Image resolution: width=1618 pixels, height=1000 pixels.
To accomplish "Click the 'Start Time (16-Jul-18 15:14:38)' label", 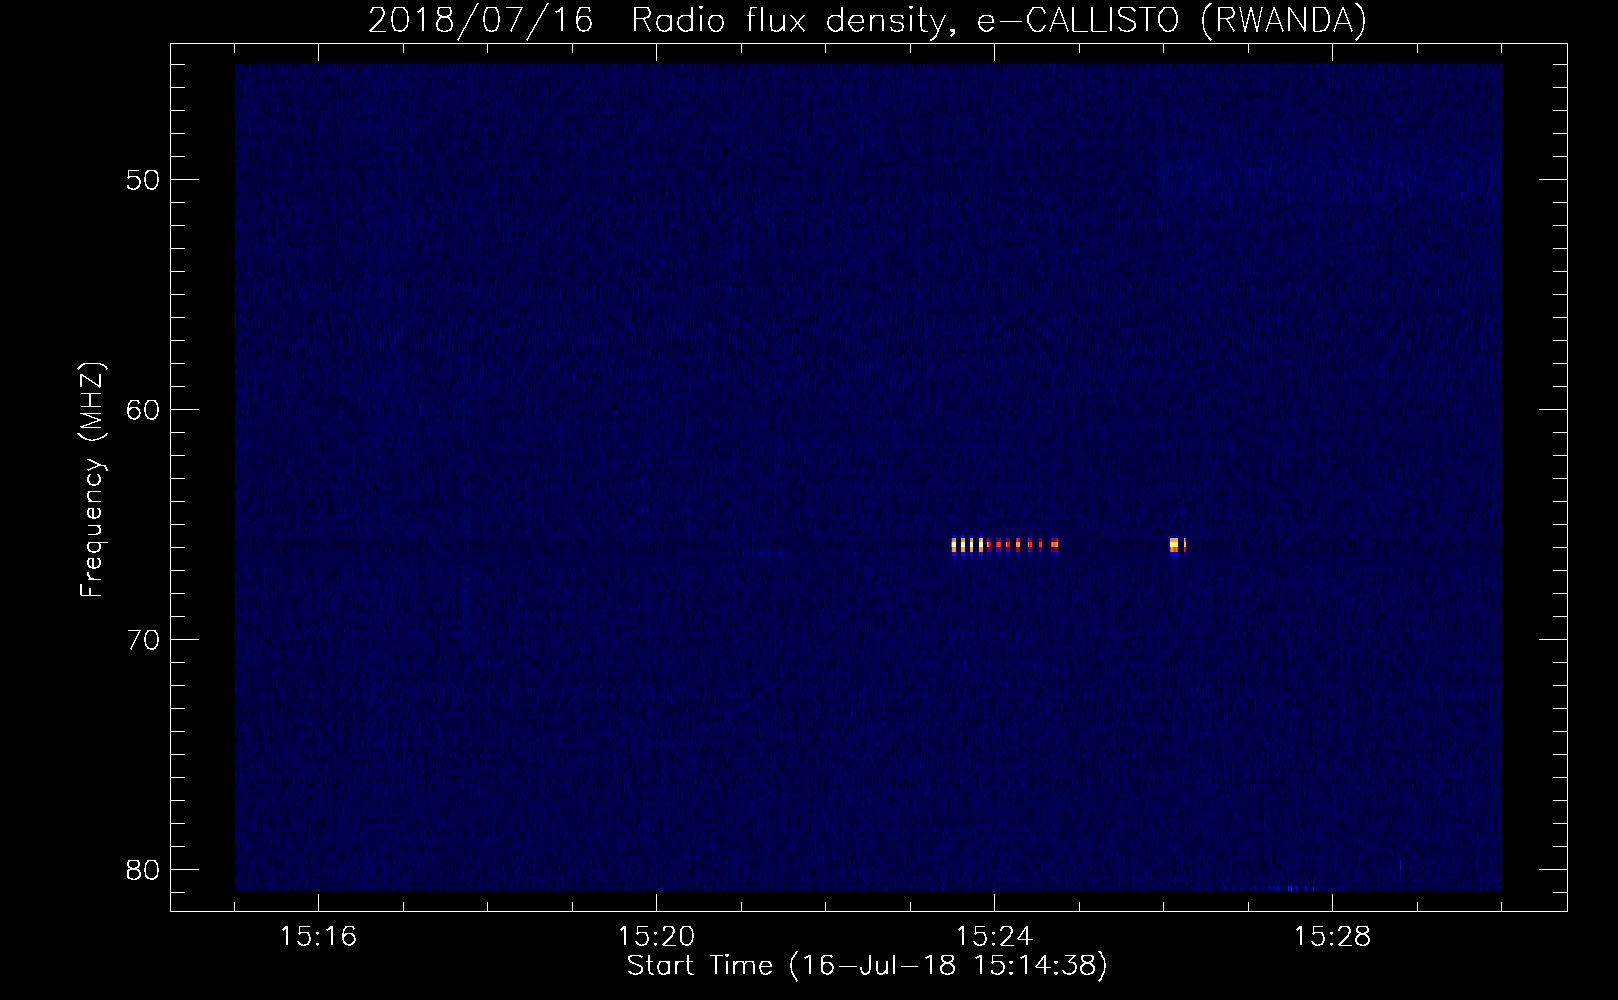I will [x=867, y=966].
